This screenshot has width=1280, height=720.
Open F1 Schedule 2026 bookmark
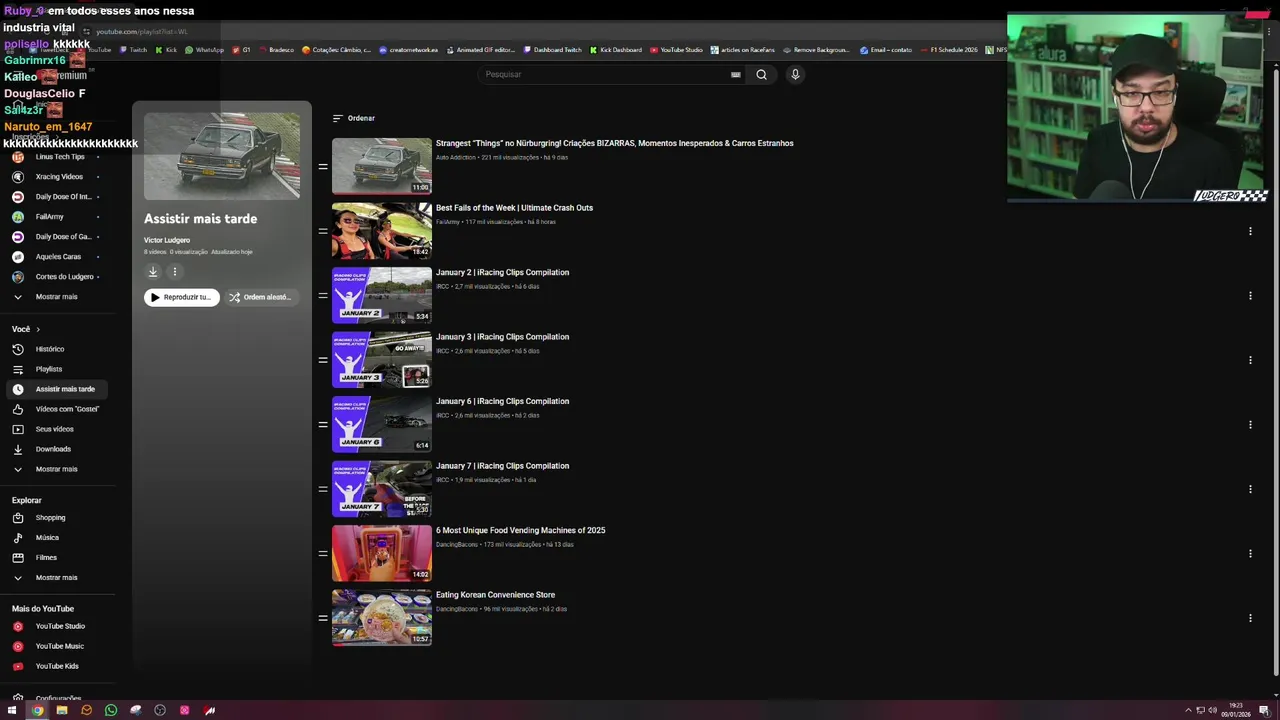click(948, 50)
